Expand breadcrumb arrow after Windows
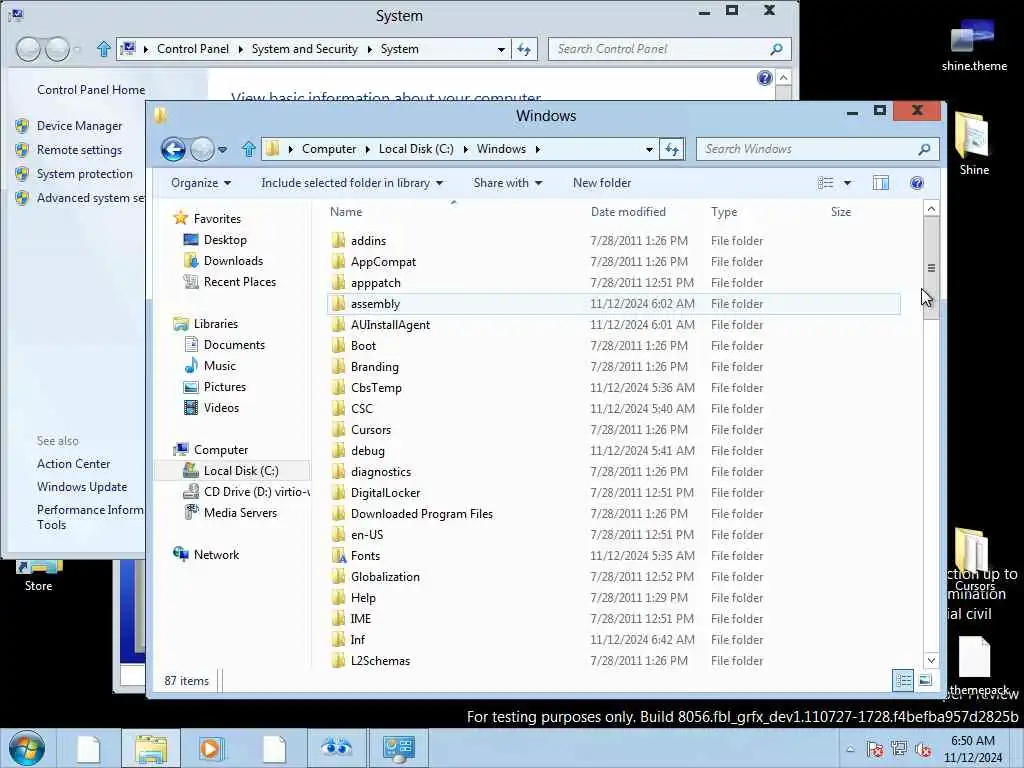This screenshot has width=1024, height=768. click(537, 150)
